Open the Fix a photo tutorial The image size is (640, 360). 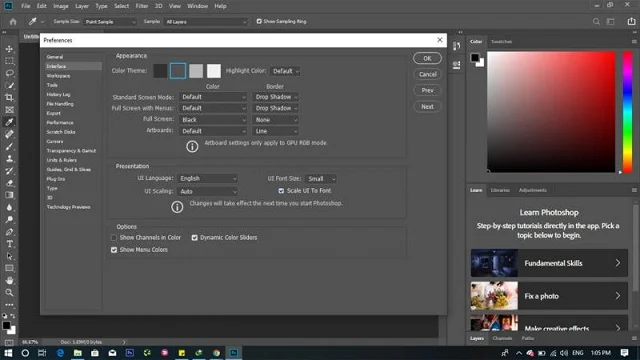tap(549, 296)
